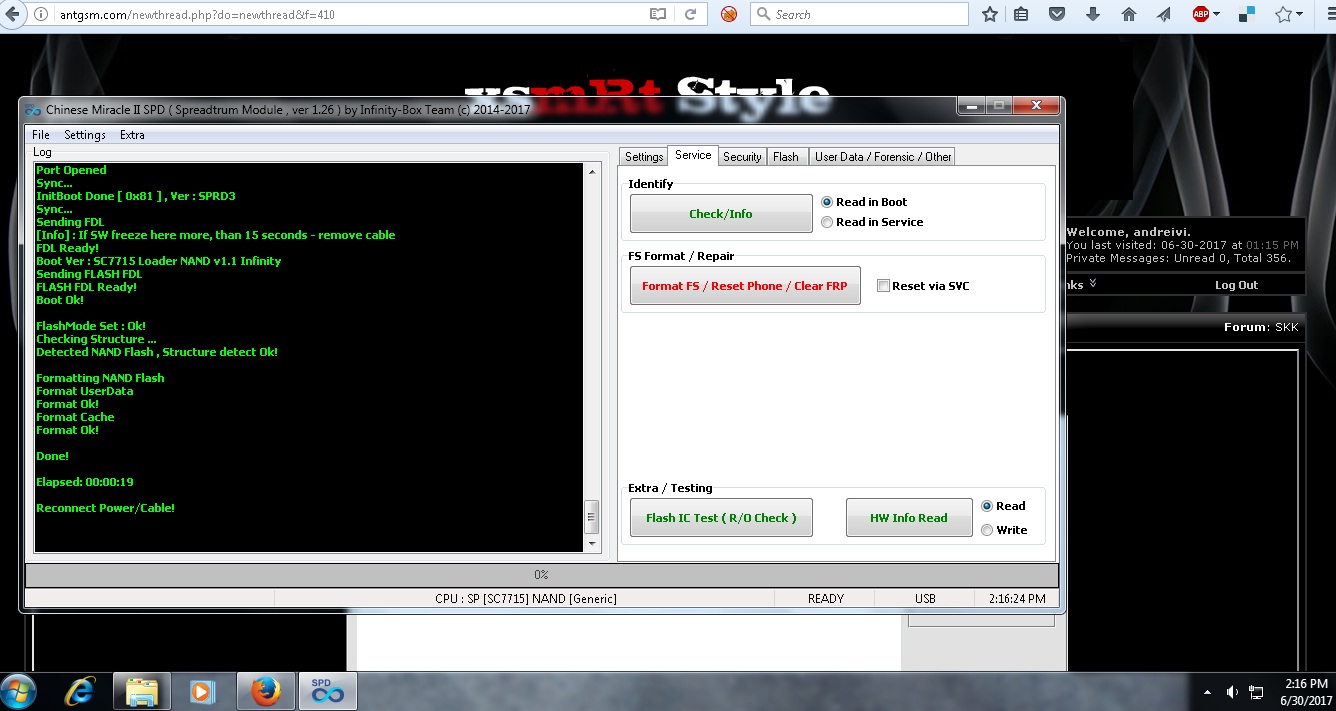Image resolution: width=1336 pixels, height=711 pixels.
Task: Select the Read in Boot radio option
Action: tap(864, 202)
